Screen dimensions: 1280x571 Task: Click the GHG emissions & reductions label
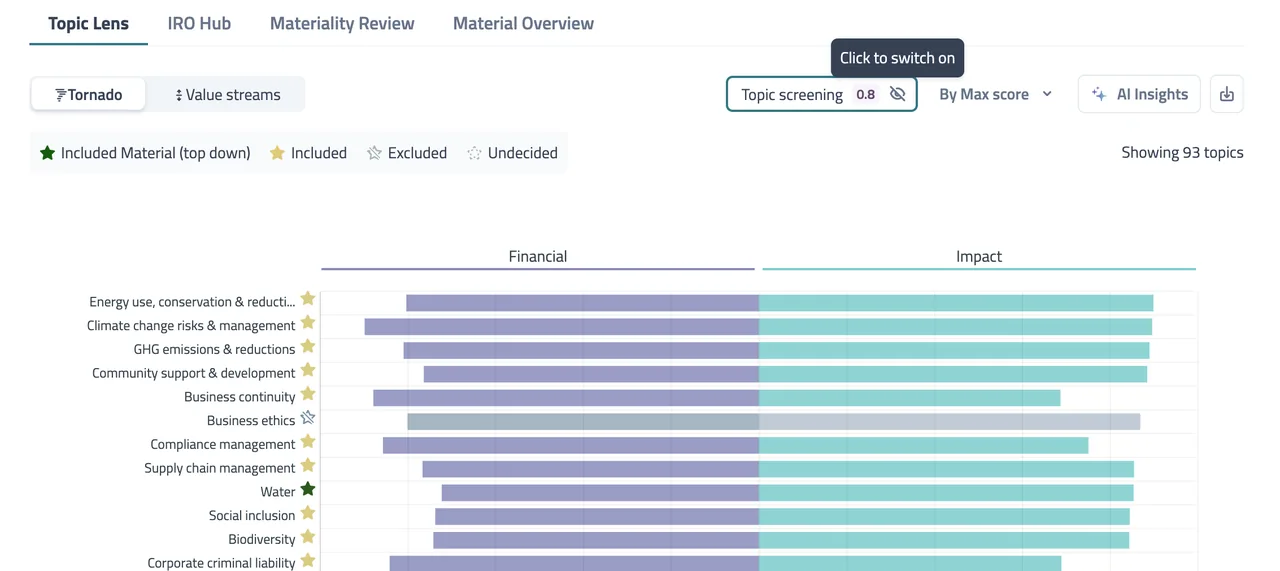(x=214, y=349)
